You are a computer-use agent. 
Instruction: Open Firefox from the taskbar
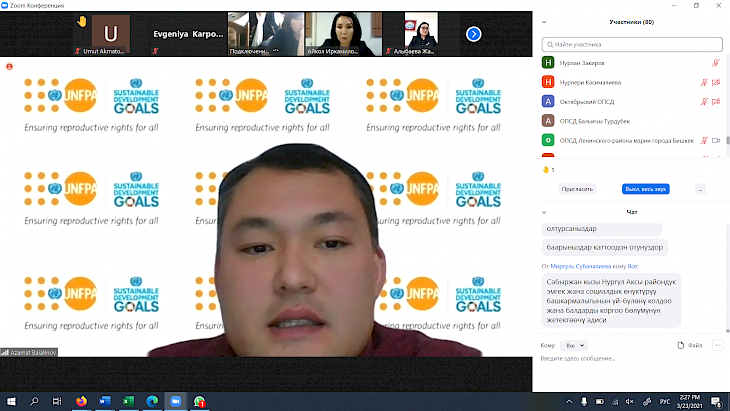point(81,401)
